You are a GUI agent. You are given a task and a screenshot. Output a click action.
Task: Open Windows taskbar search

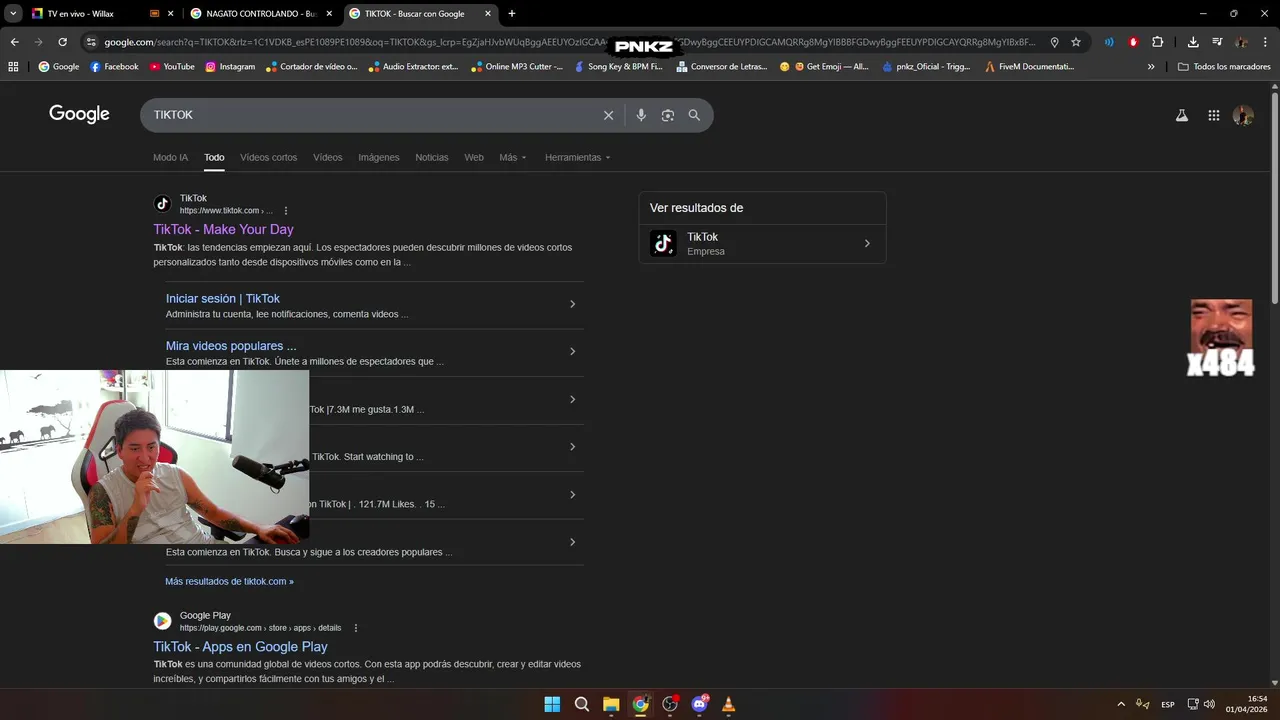click(x=582, y=704)
